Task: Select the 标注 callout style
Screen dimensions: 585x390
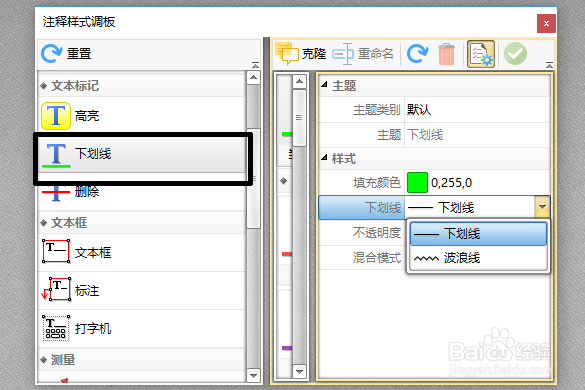Action: pyautogui.click(x=142, y=290)
